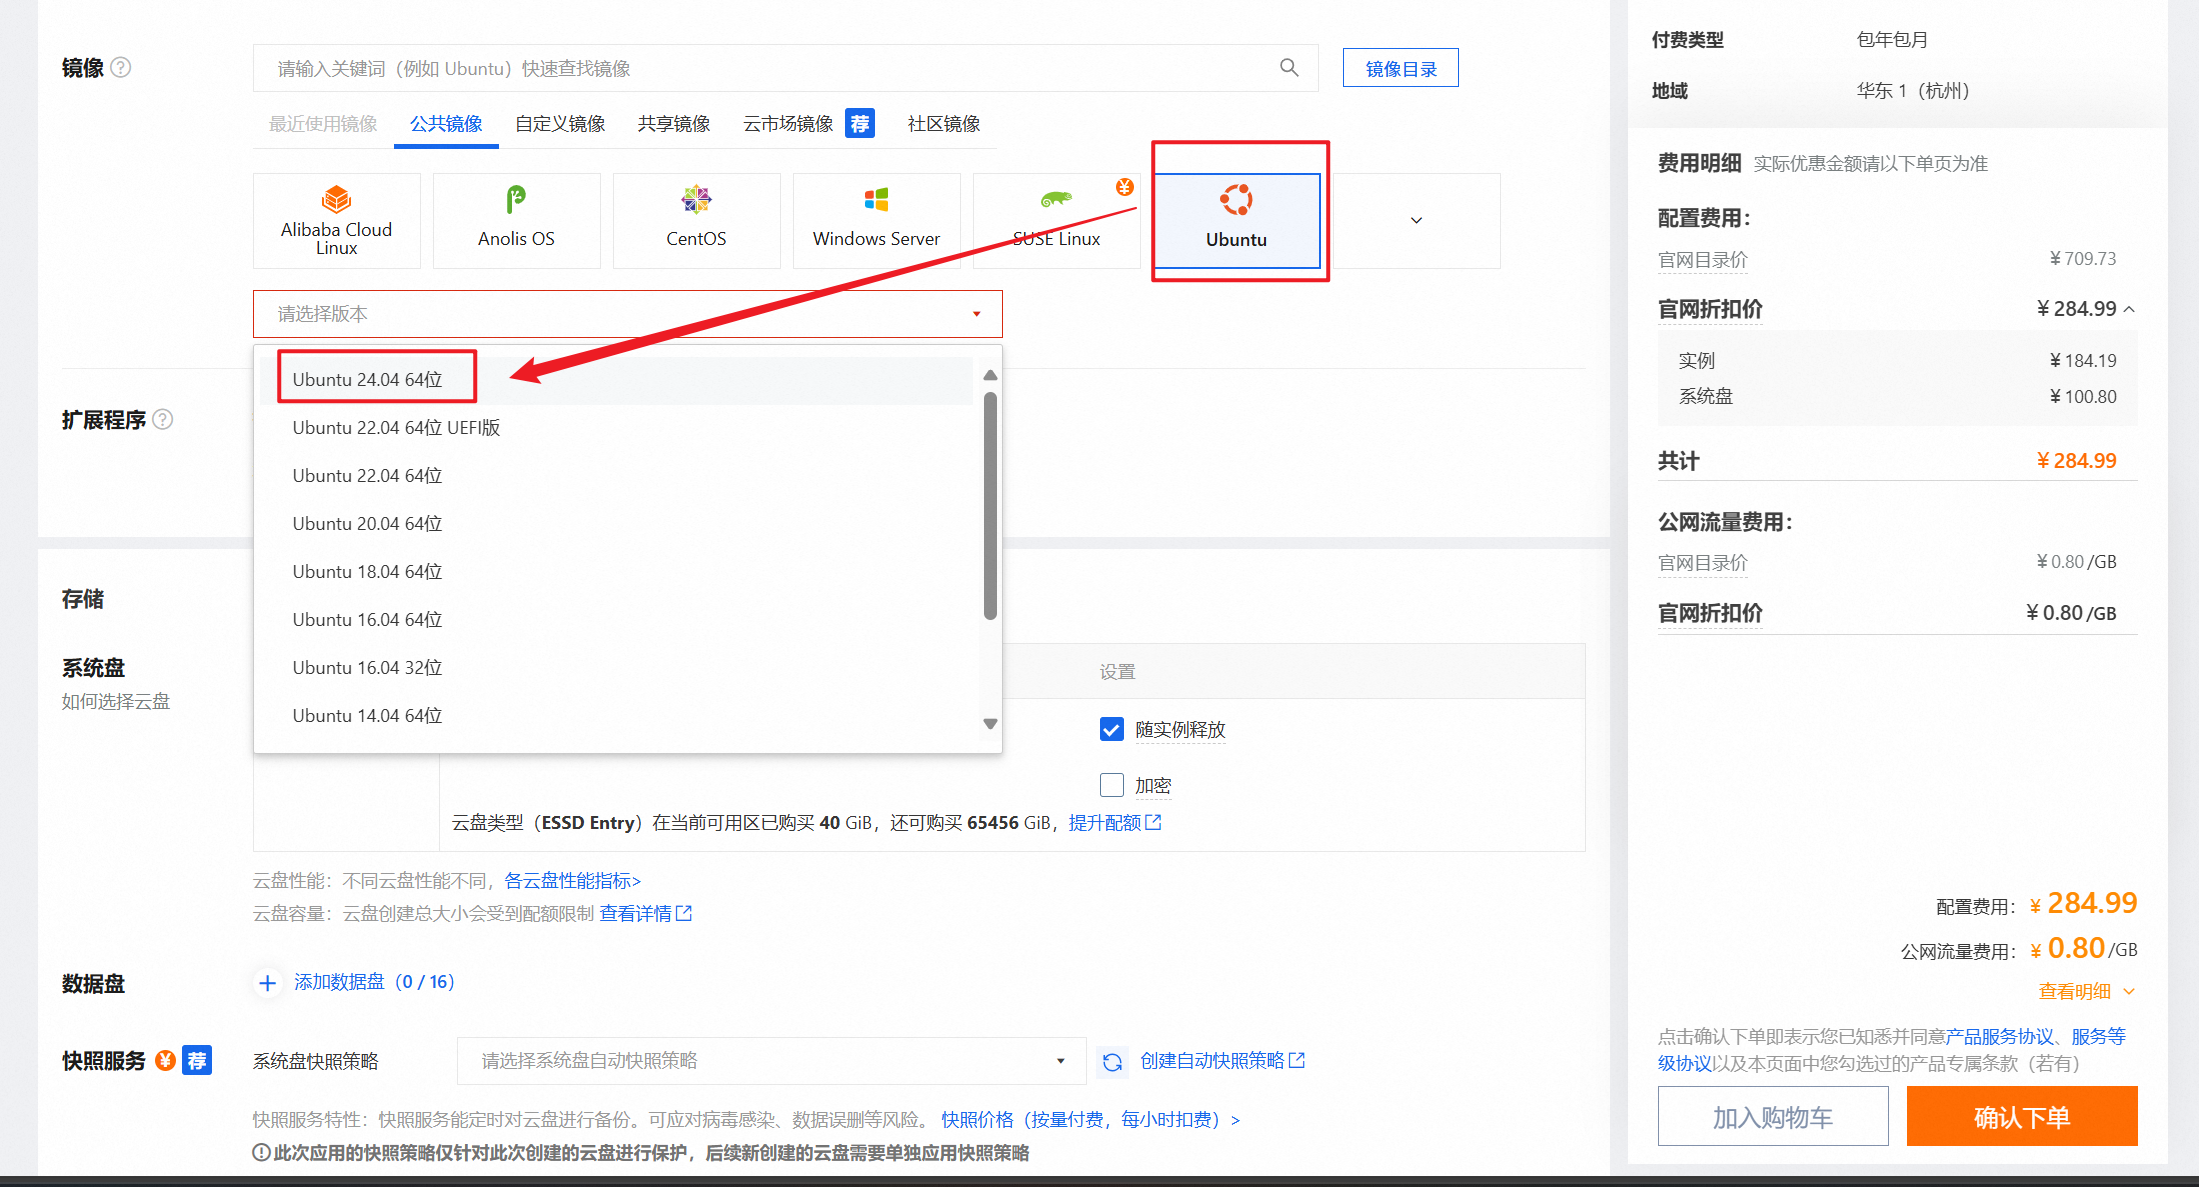The width and height of the screenshot is (2199, 1187).
Task: Open the 创建自动快照策略 link
Action: click(1212, 1060)
